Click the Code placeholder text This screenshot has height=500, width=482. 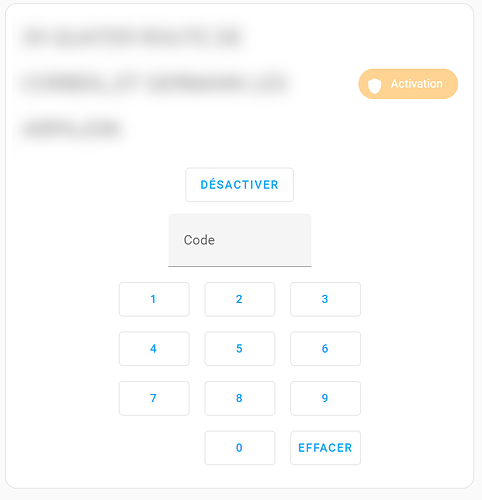point(199,240)
